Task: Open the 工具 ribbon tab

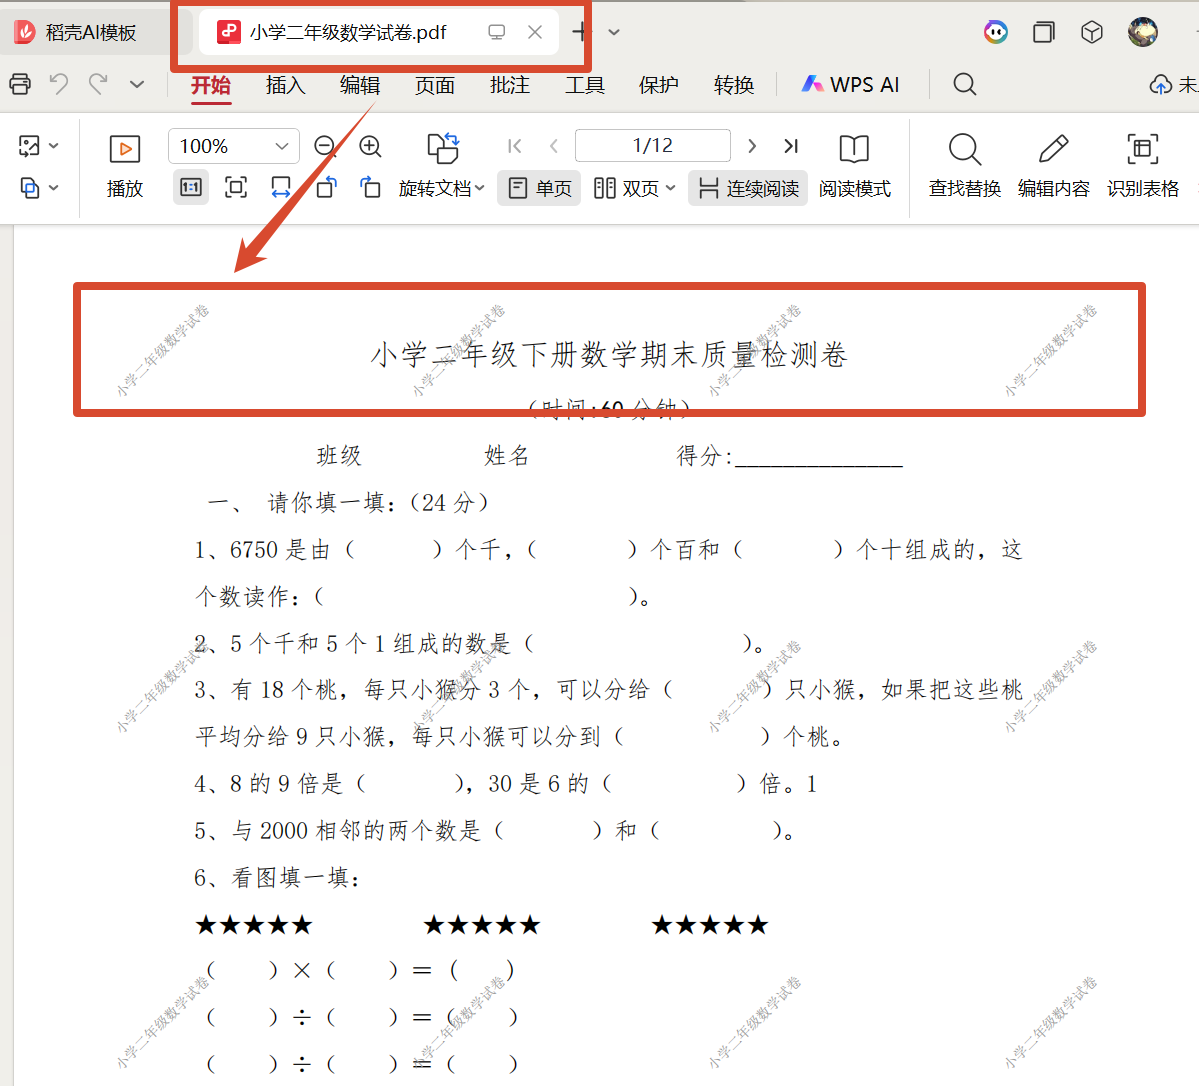Action: (585, 85)
